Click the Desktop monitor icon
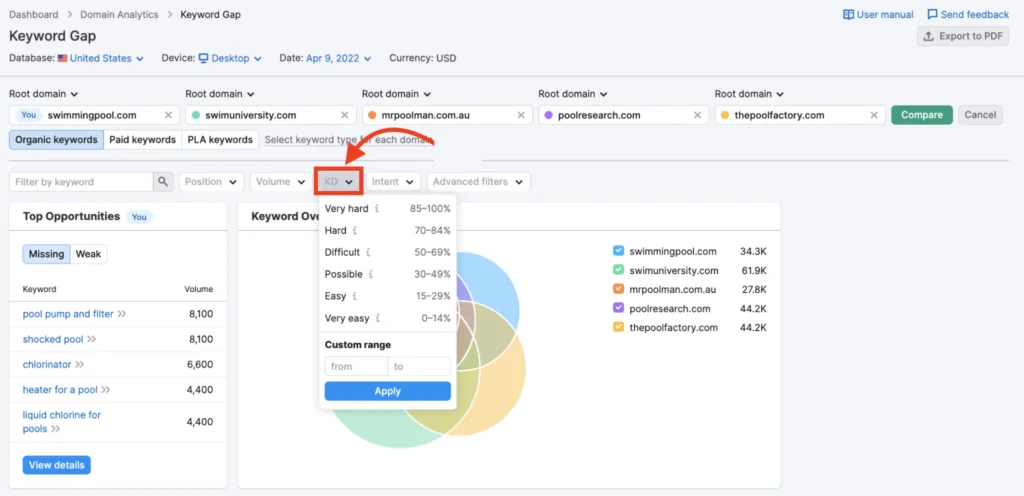This screenshot has height=496, width=1024. click(203, 58)
